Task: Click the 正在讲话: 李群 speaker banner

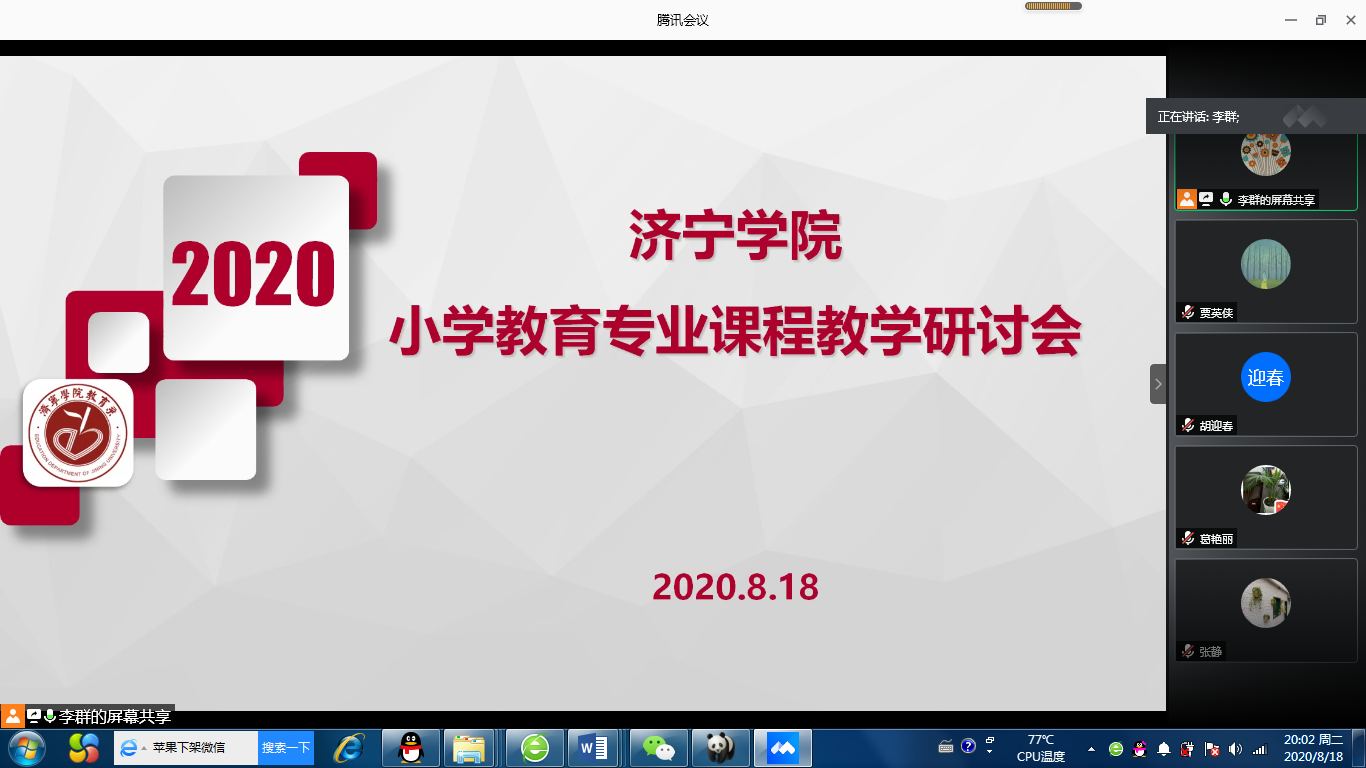Action: pyautogui.click(x=1198, y=117)
